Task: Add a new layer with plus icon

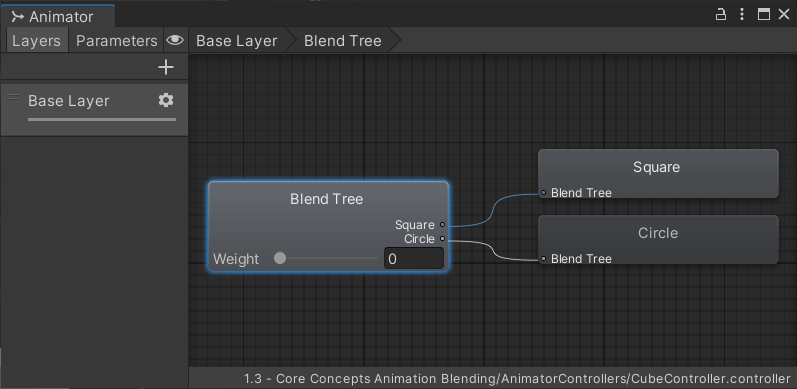Action: click(166, 67)
